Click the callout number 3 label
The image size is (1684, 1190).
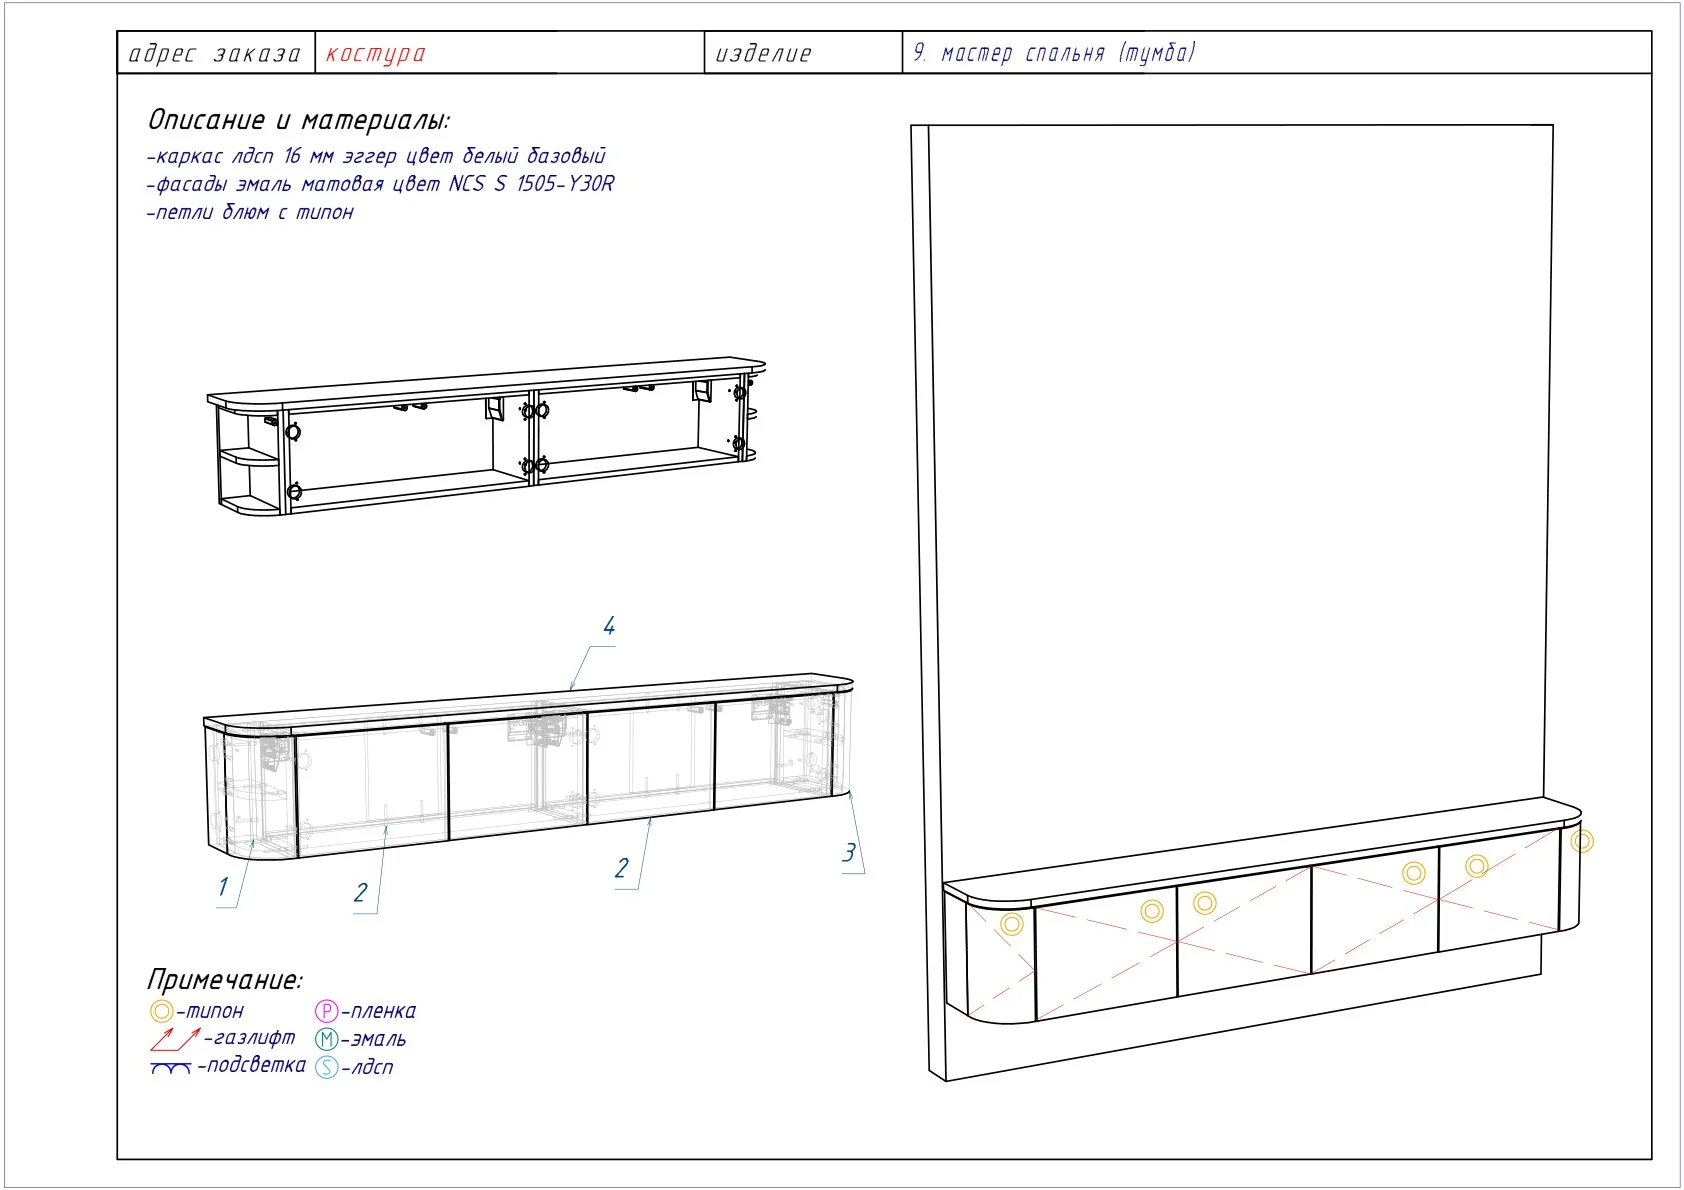pos(849,852)
